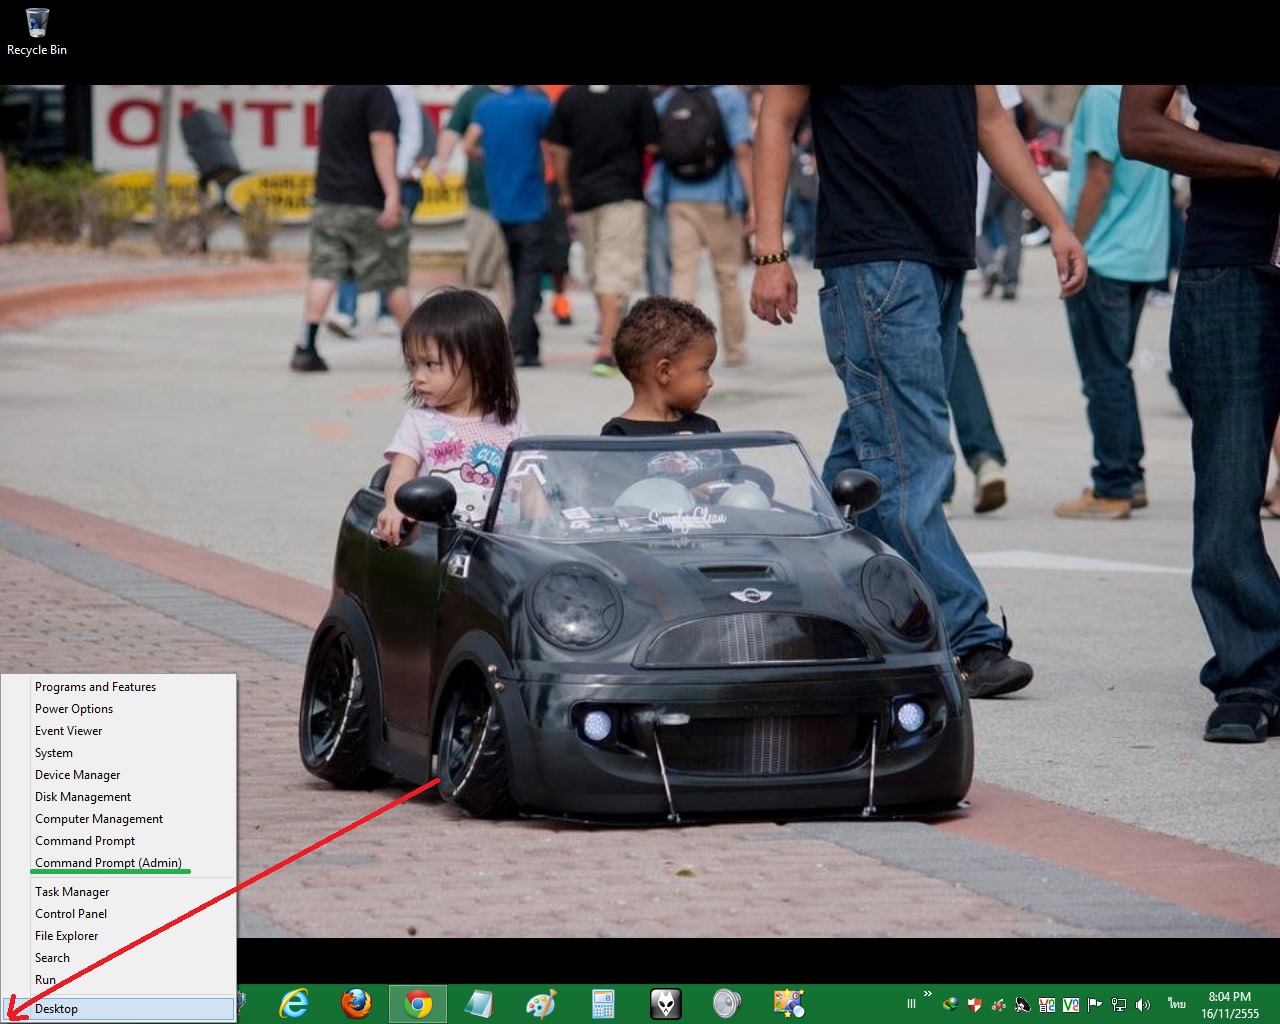Open Calculator from the taskbar

pos(603,1003)
